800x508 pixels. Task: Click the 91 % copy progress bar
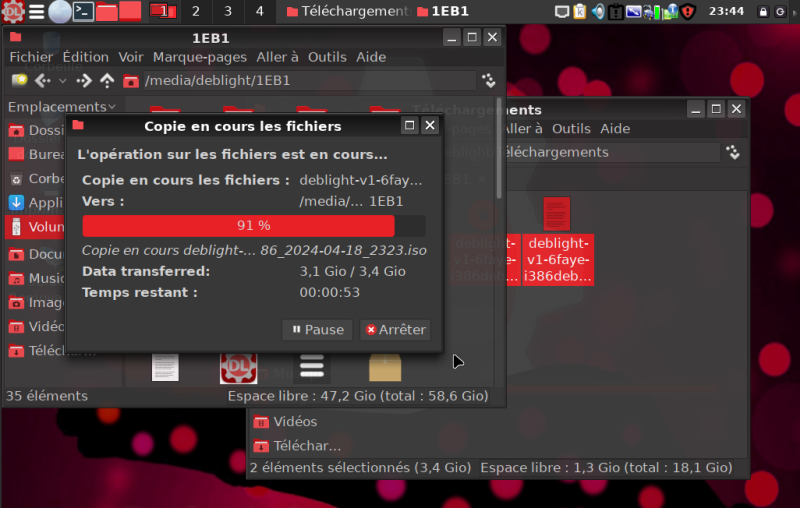coord(253,226)
